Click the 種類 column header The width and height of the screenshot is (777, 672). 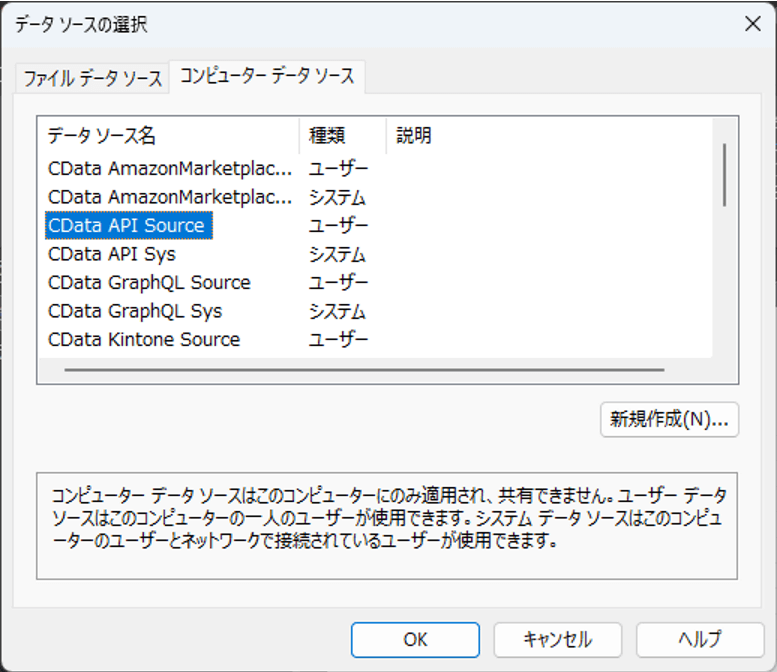(x=327, y=136)
